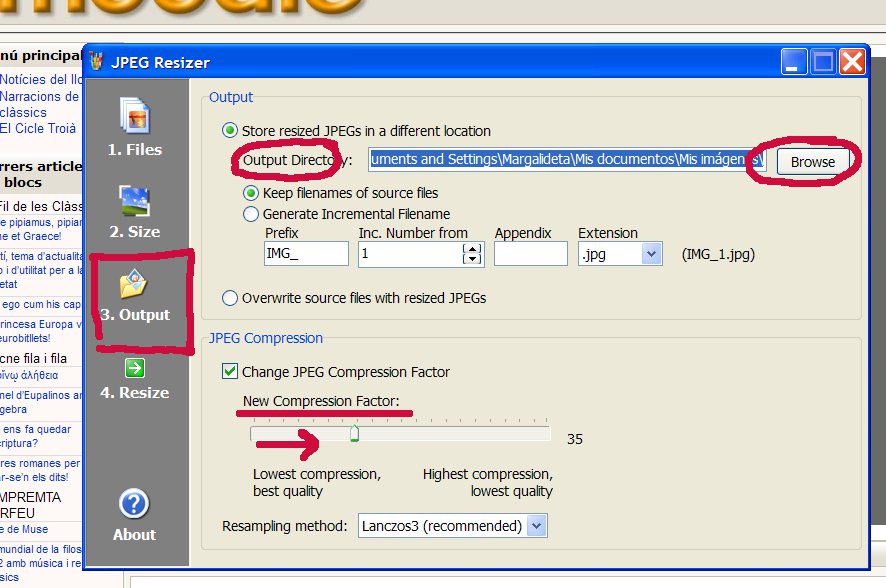Click the 'New Compression Factor:' label
This screenshot has width=886, height=588.
[321, 401]
